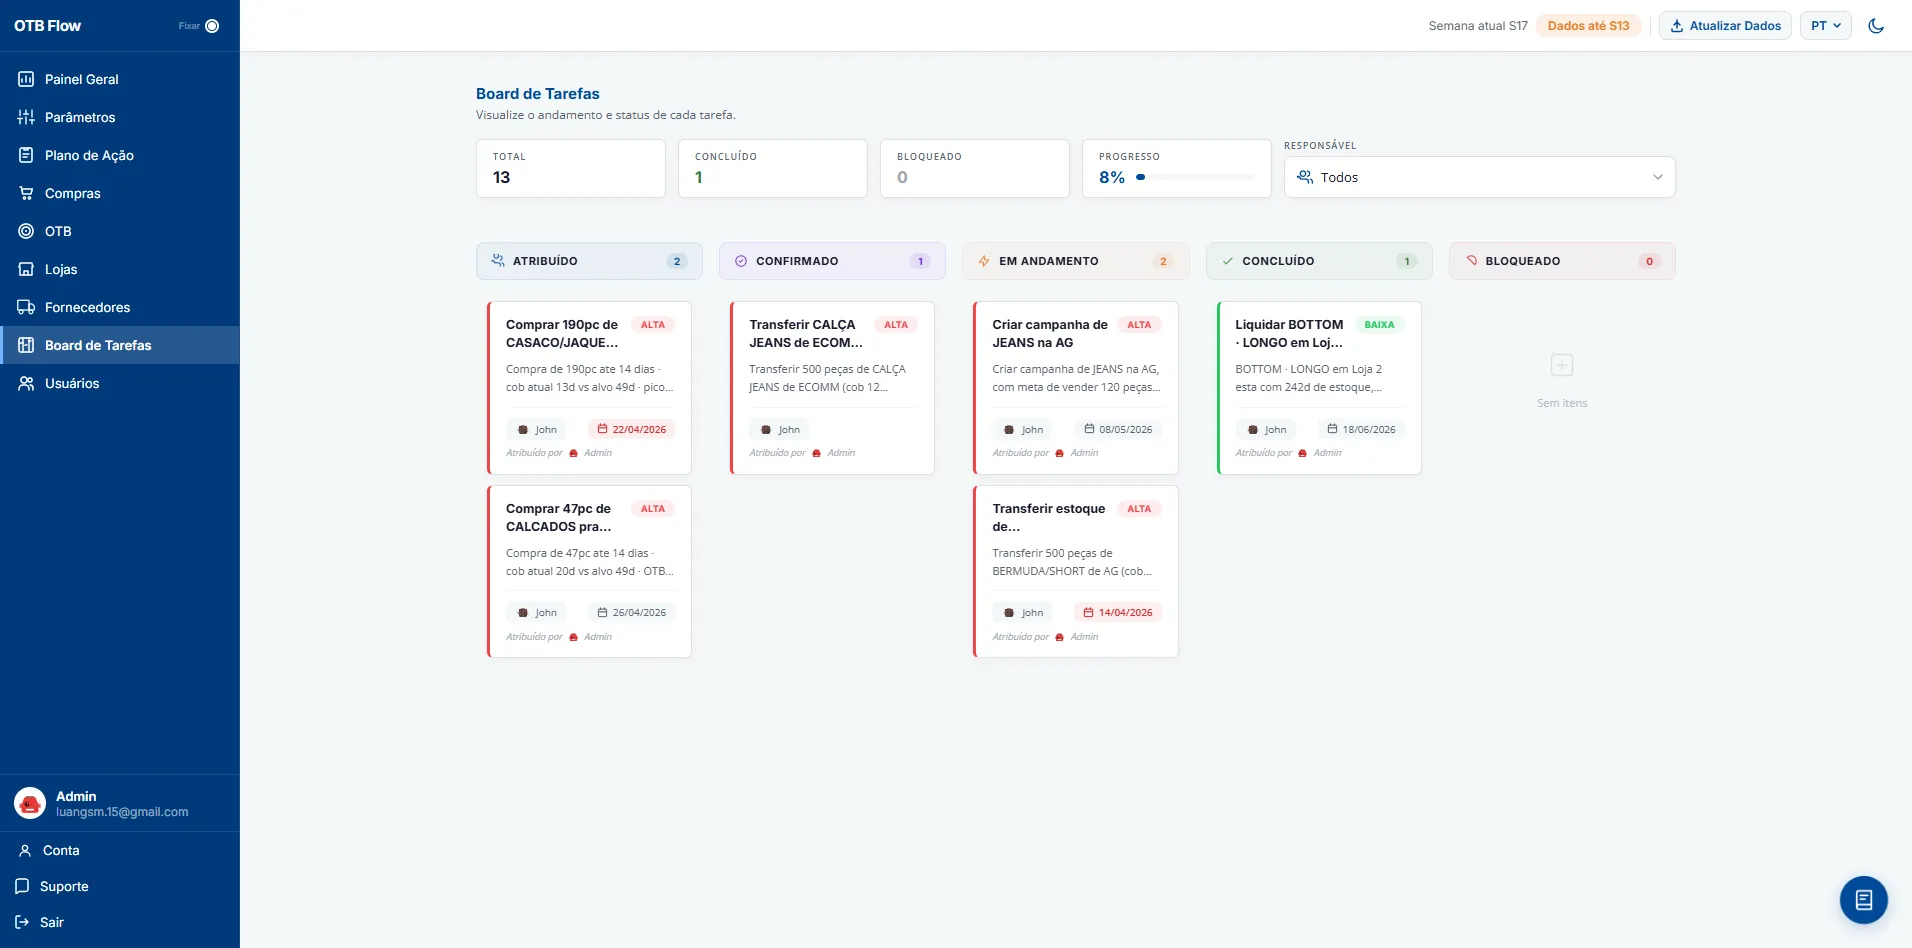
Task: Click the 22/04/2026 due date badge
Action: [x=632, y=429]
